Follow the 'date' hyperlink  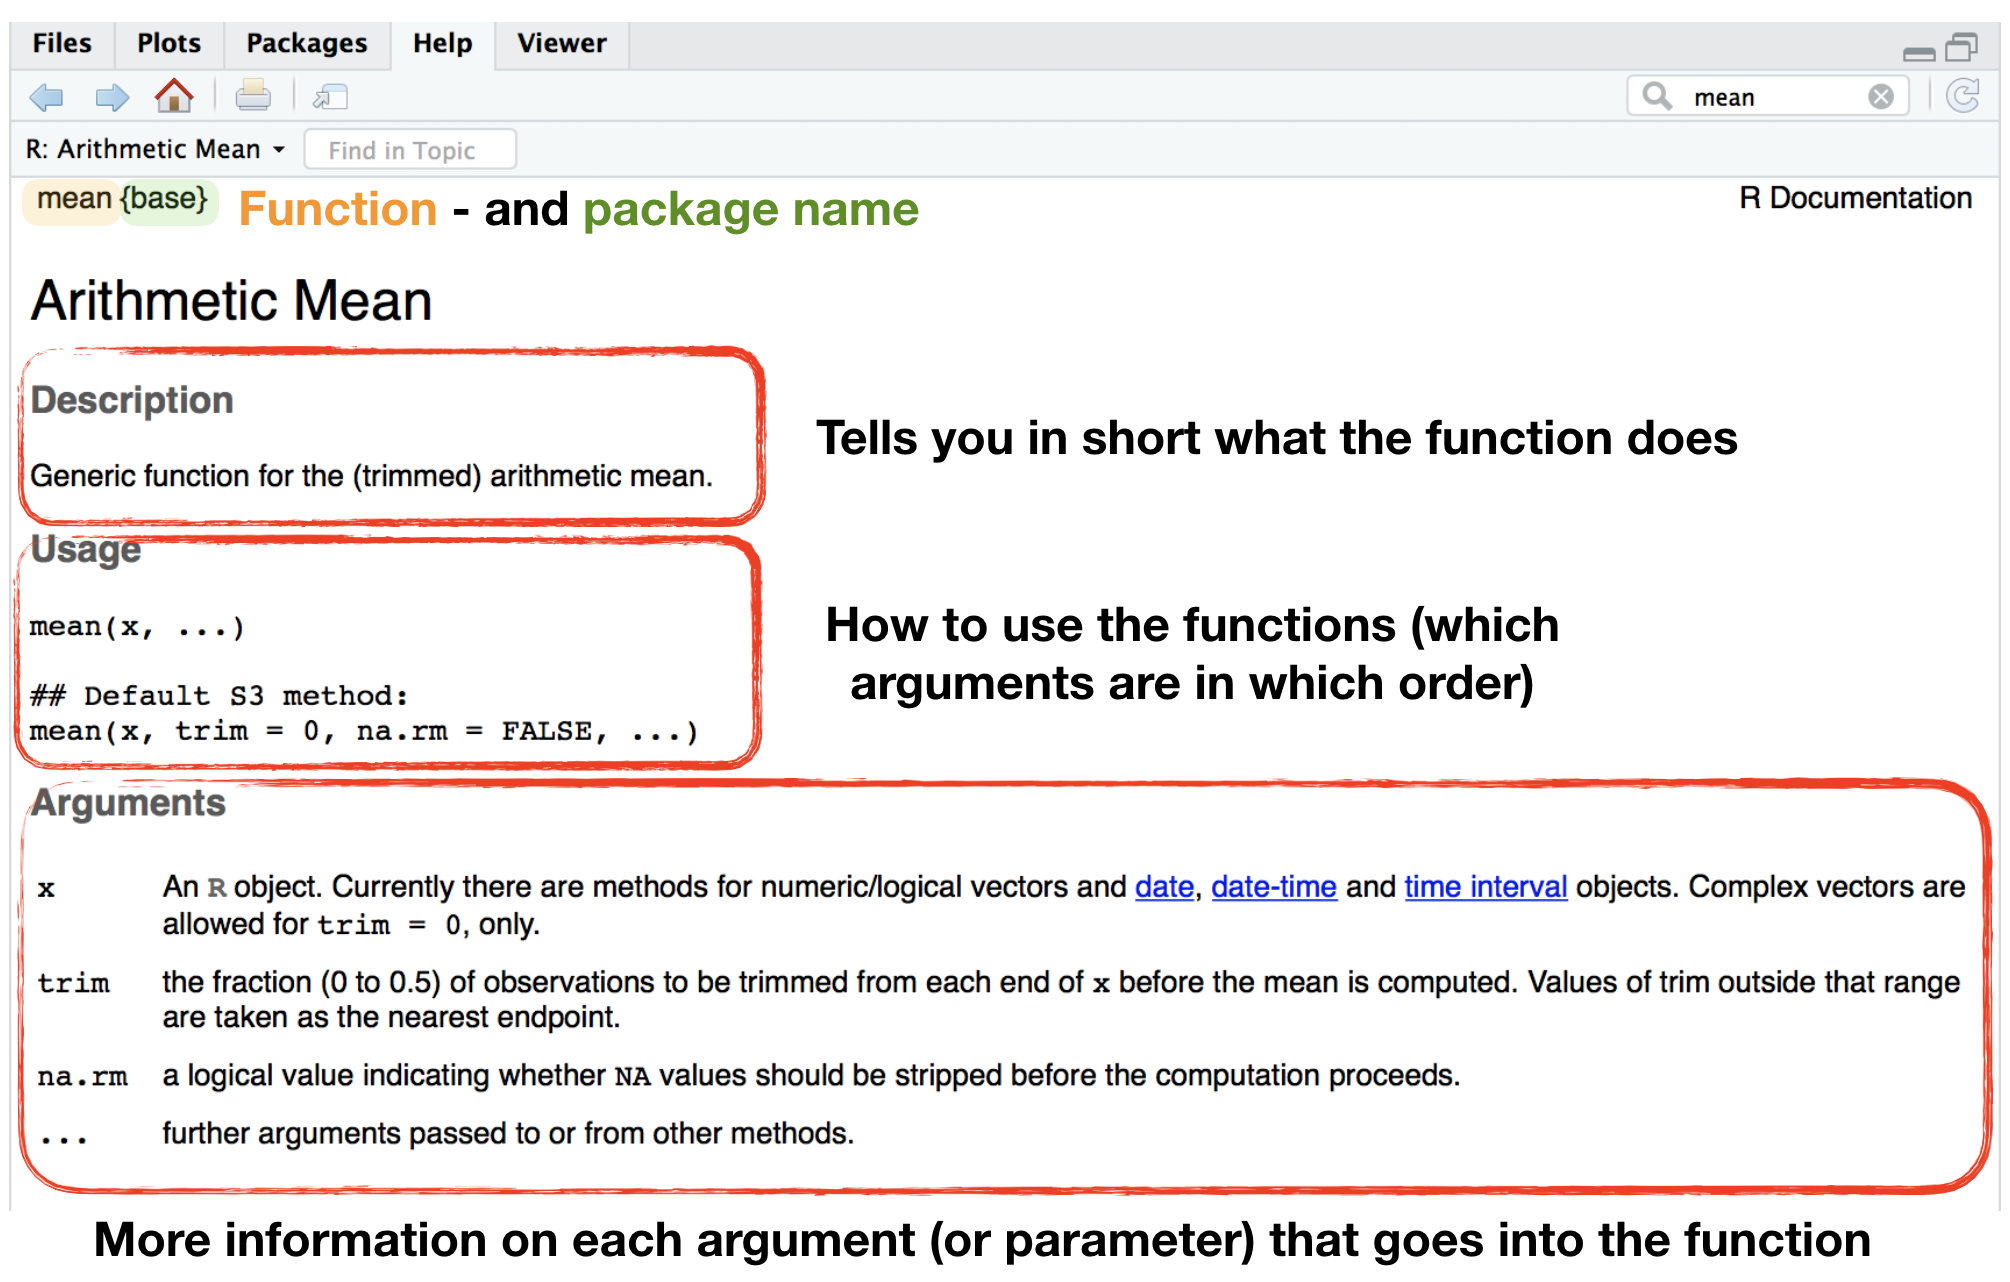[x=1164, y=887]
